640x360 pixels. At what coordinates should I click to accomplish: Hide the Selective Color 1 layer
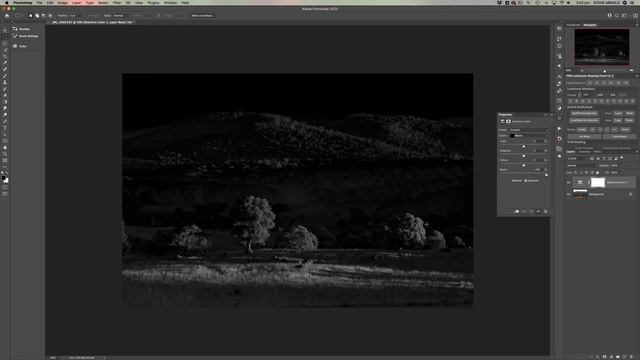[x=569, y=182]
